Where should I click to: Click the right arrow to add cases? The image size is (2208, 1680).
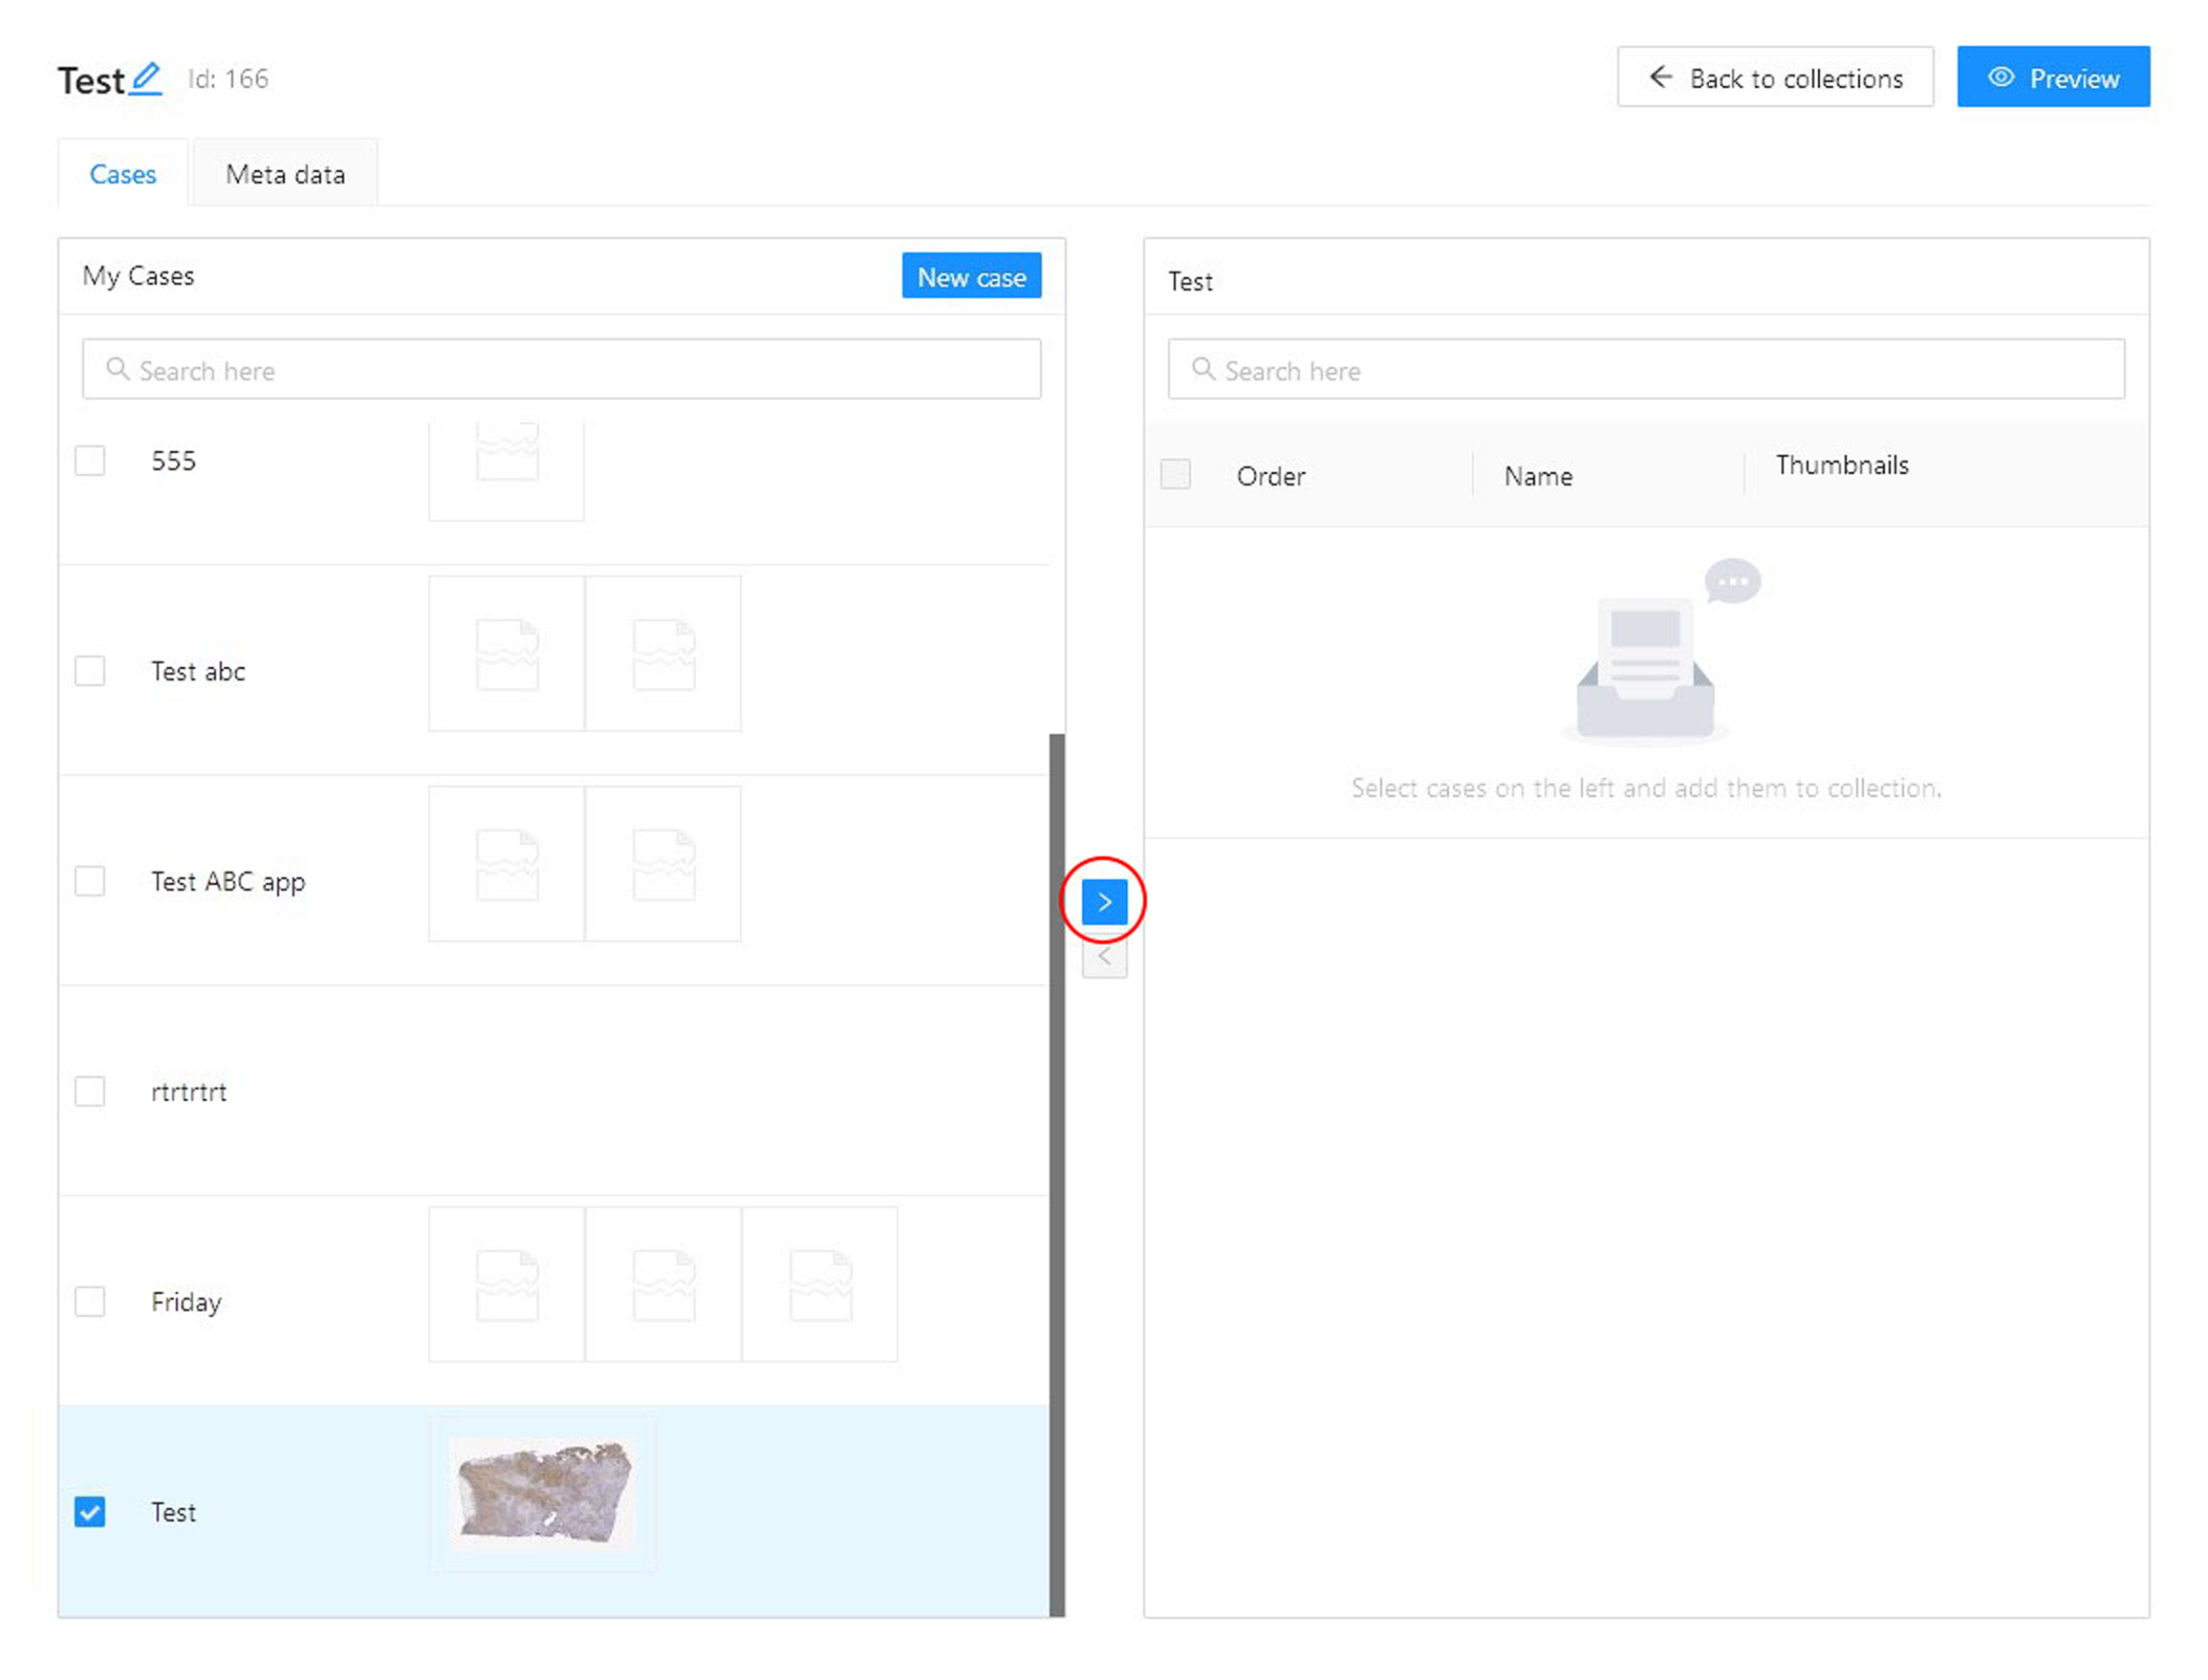coord(1103,902)
